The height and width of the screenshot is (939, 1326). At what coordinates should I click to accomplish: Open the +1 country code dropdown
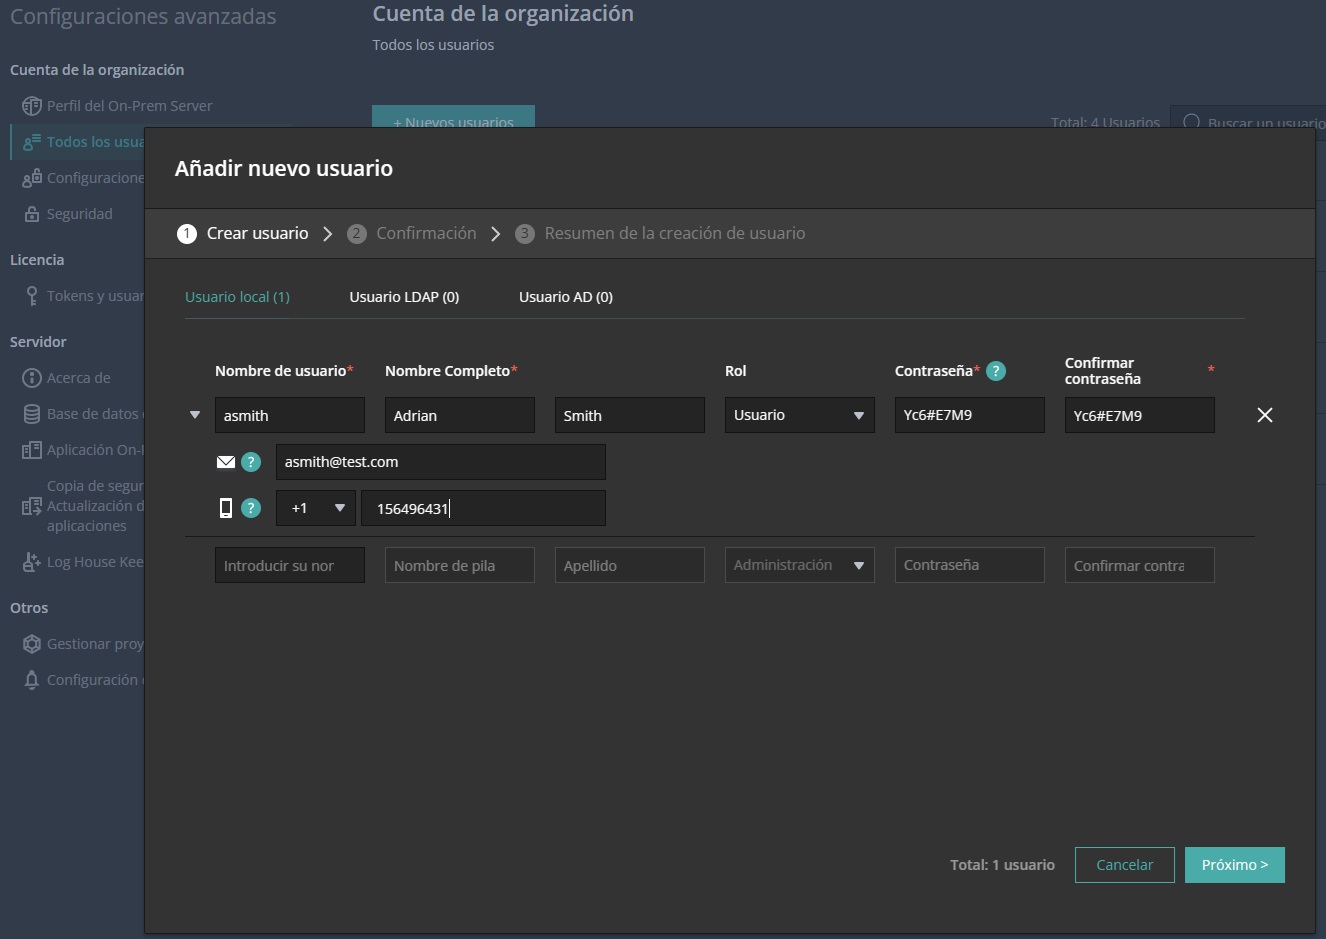pos(316,508)
